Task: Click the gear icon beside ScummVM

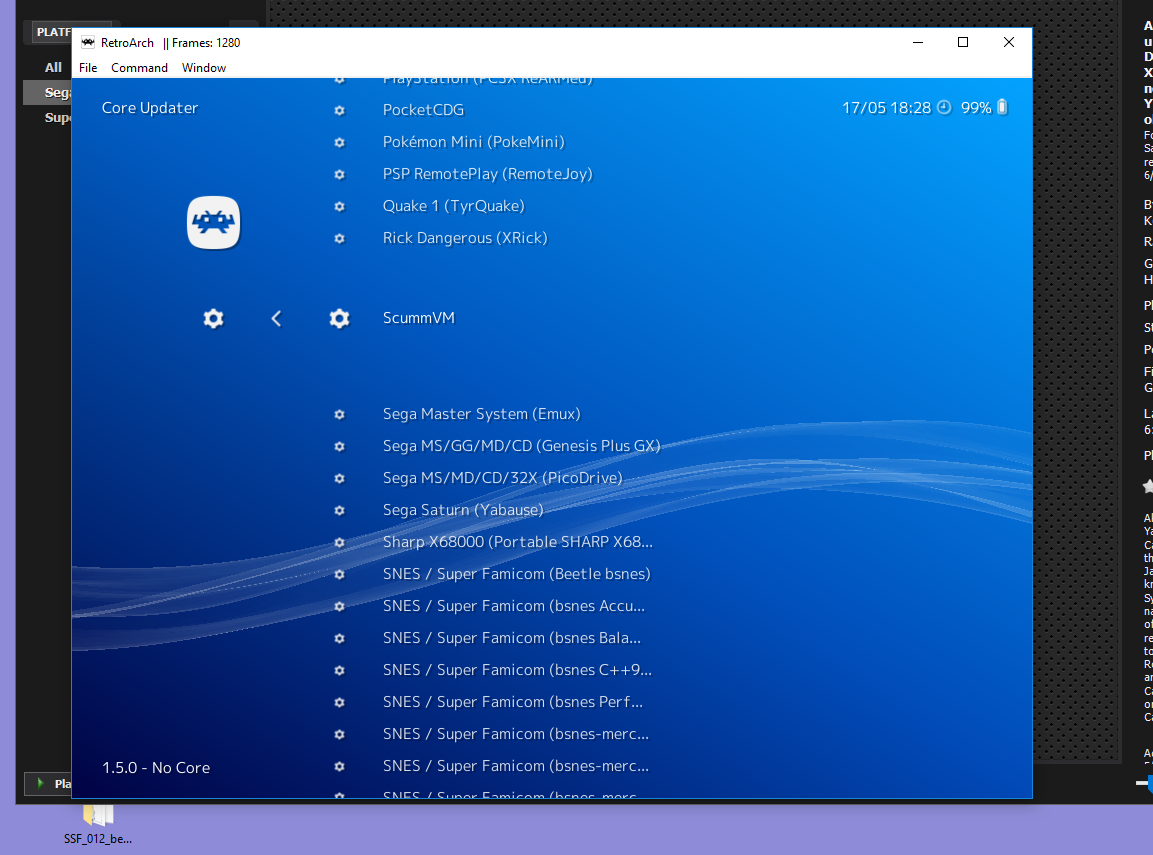Action: pos(339,318)
